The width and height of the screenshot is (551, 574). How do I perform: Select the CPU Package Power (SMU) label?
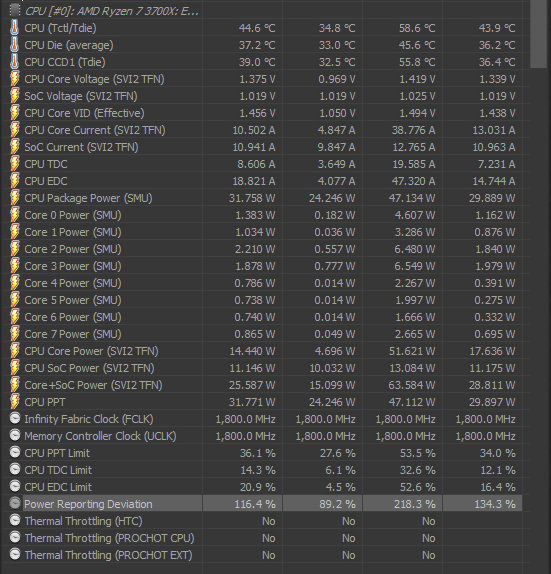[88, 198]
